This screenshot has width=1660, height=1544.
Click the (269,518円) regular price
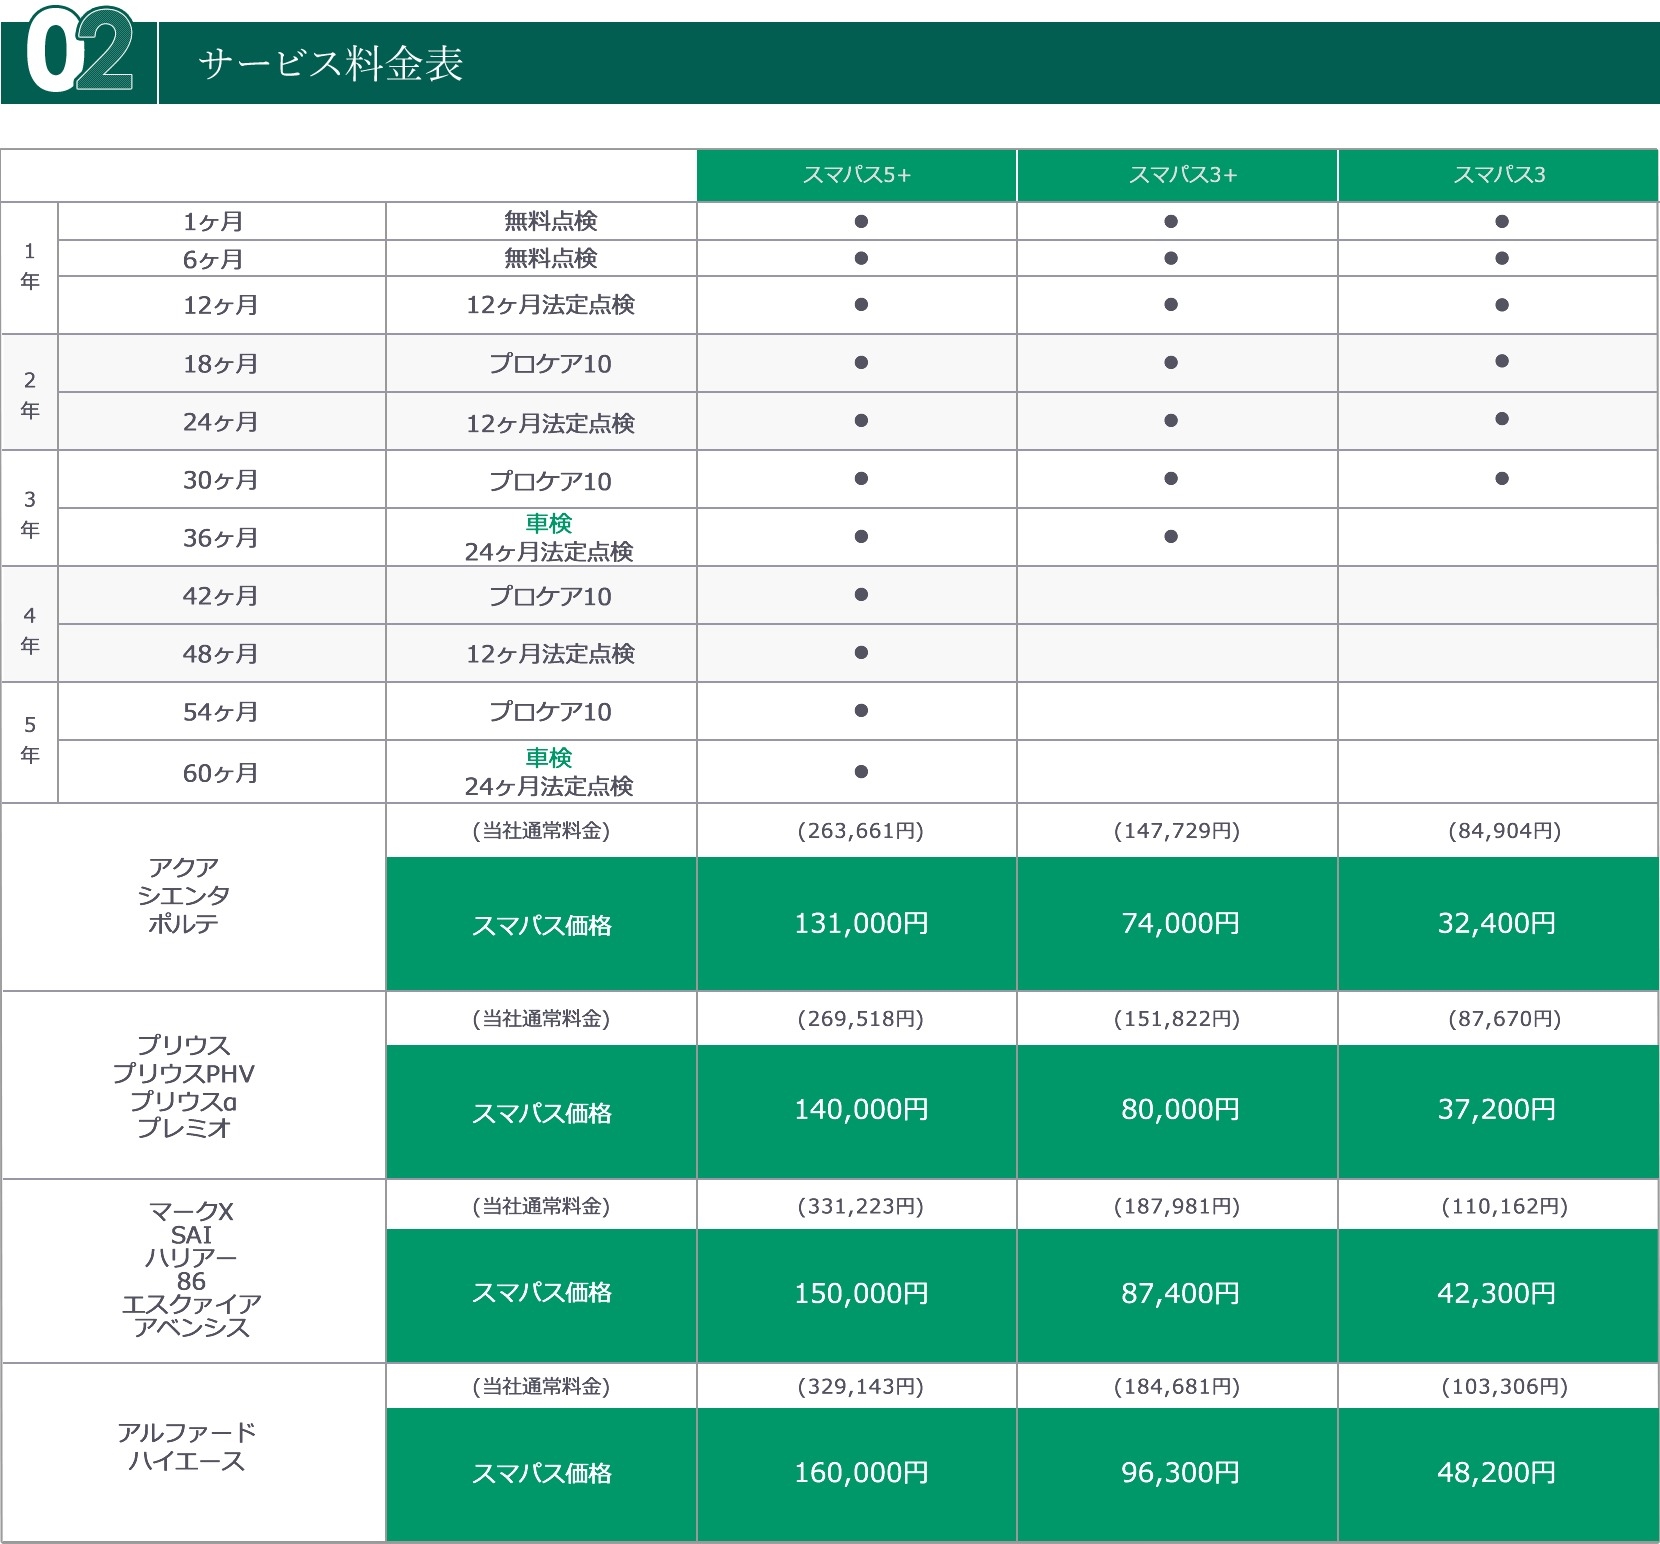click(x=861, y=1019)
